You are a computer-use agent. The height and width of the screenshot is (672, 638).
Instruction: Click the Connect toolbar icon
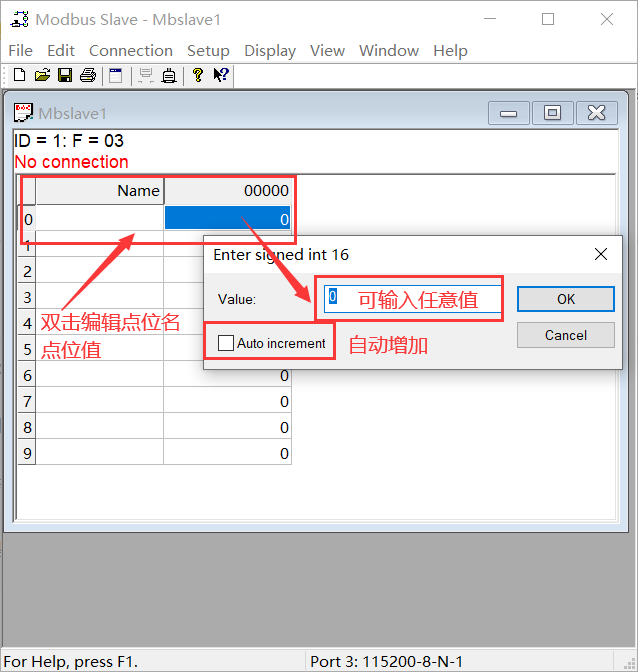(146, 75)
